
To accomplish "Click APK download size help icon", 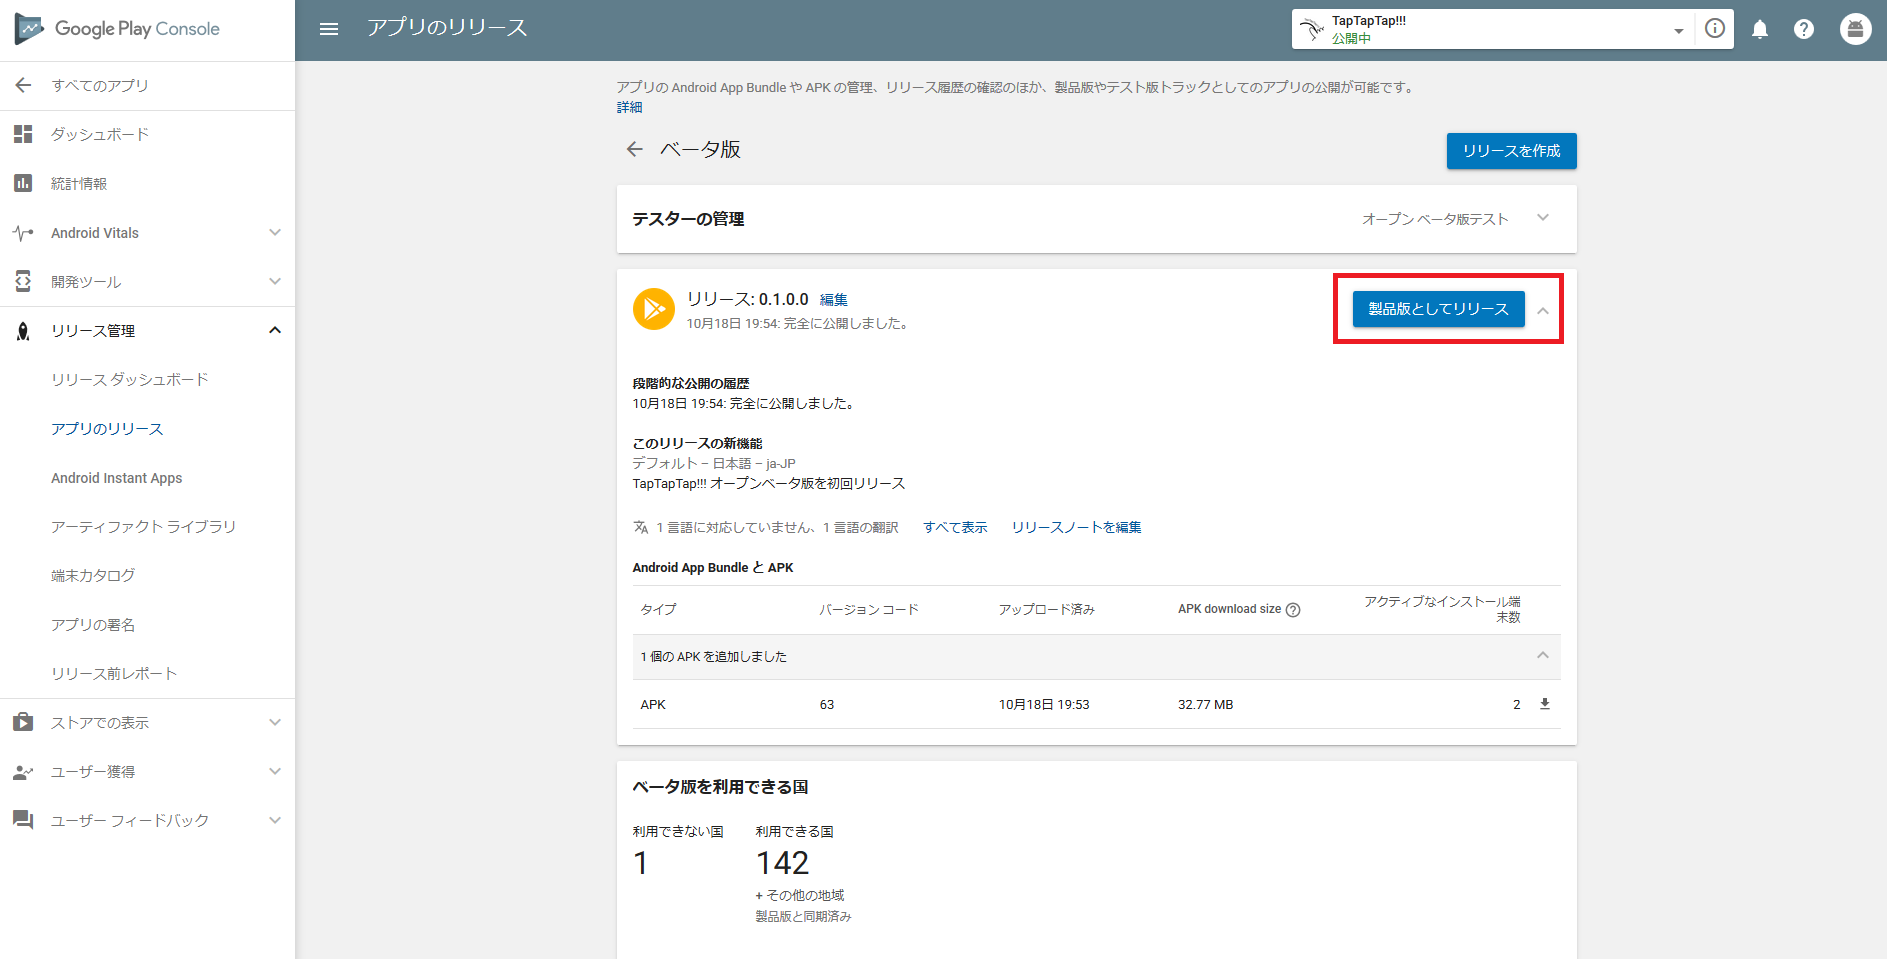I will (1293, 610).
